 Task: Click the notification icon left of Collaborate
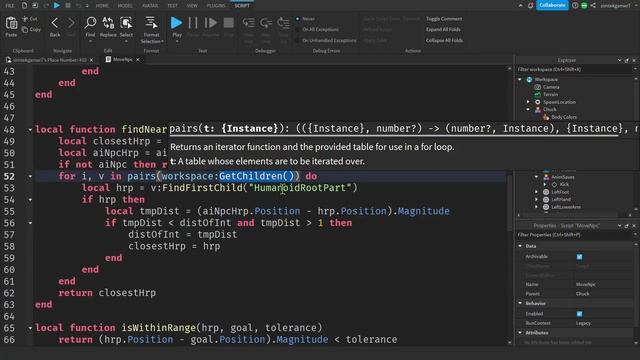531,5
